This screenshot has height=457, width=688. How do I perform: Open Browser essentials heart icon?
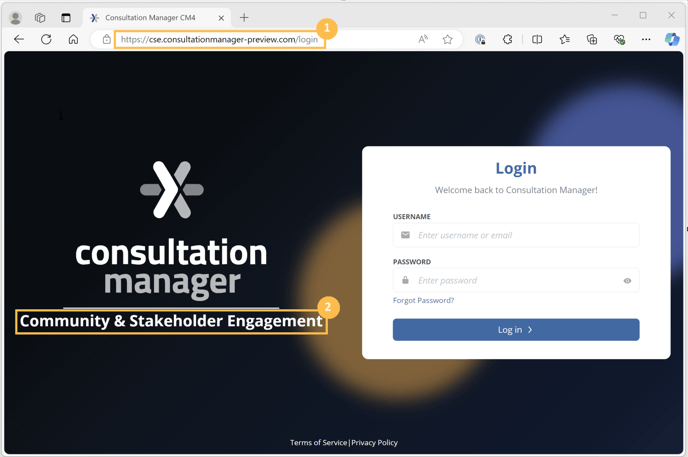click(x=619, y=39)
